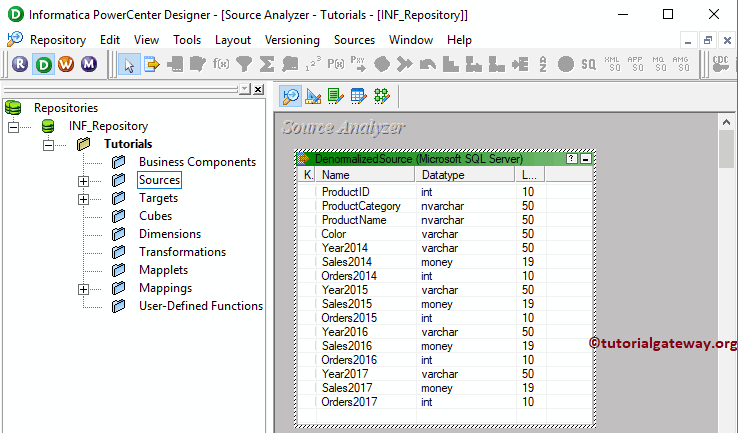Open the Versioning menu
738x433 pixels.
(292, 40)
